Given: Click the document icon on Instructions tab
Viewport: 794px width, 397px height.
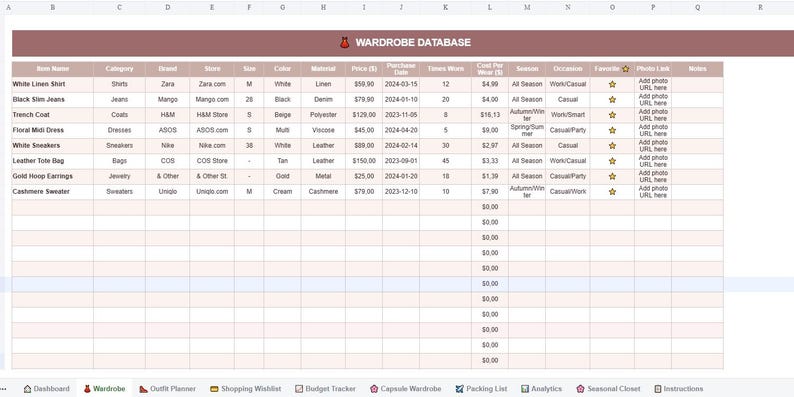Looking at the screenshot, I should coord(658,389).
